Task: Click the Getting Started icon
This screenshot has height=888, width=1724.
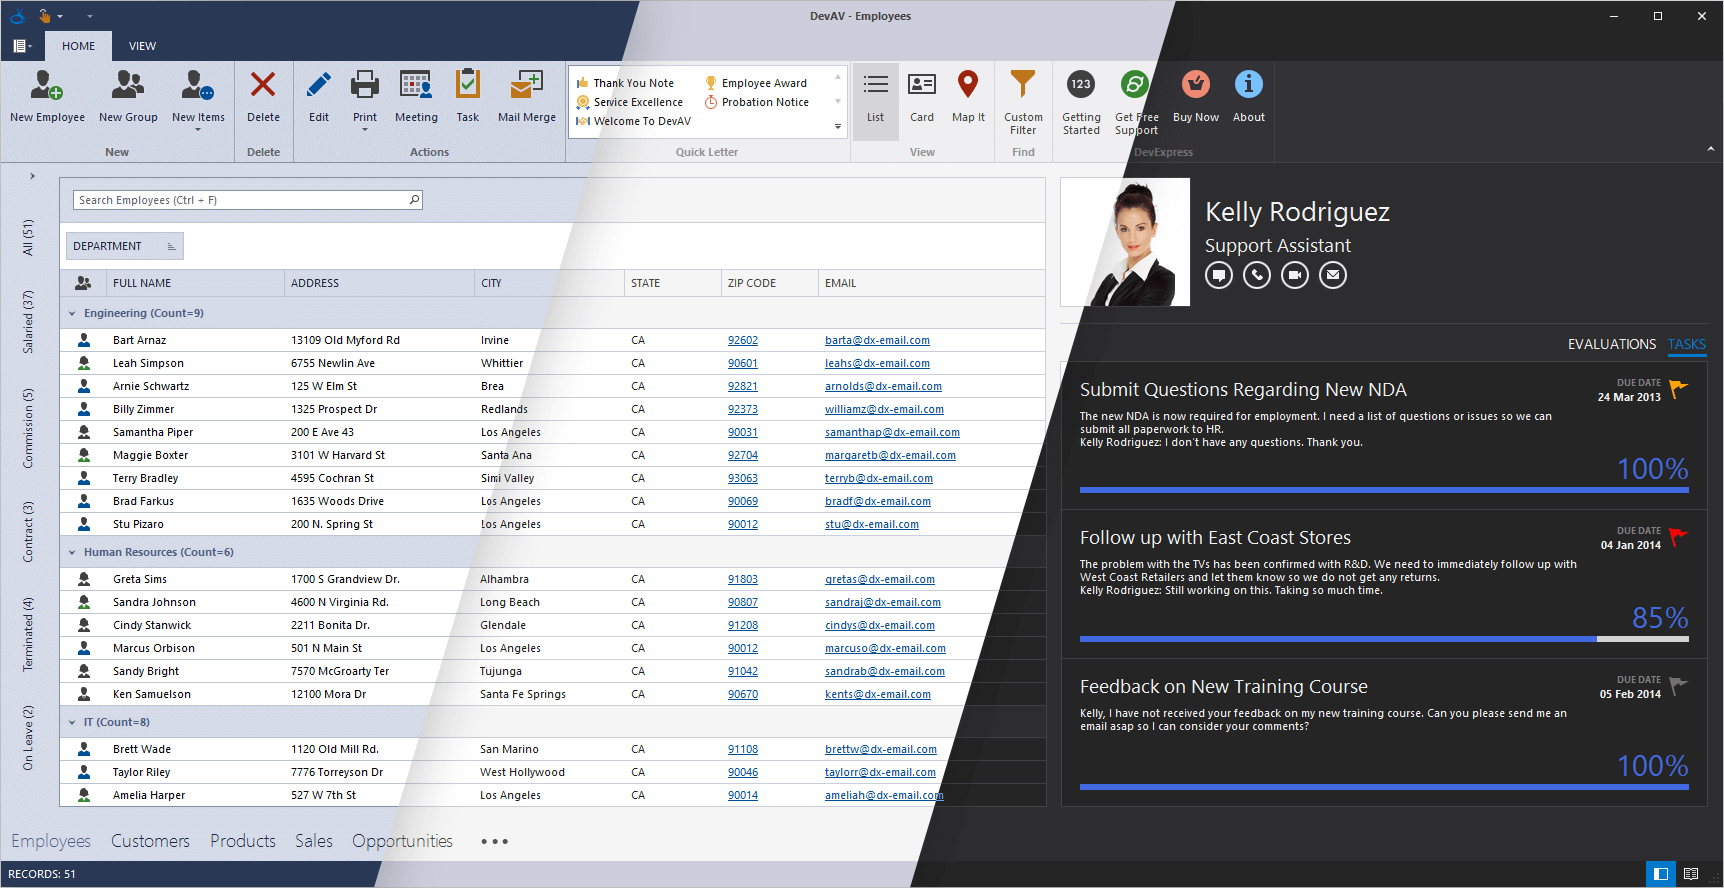Action: (1081, 84)
